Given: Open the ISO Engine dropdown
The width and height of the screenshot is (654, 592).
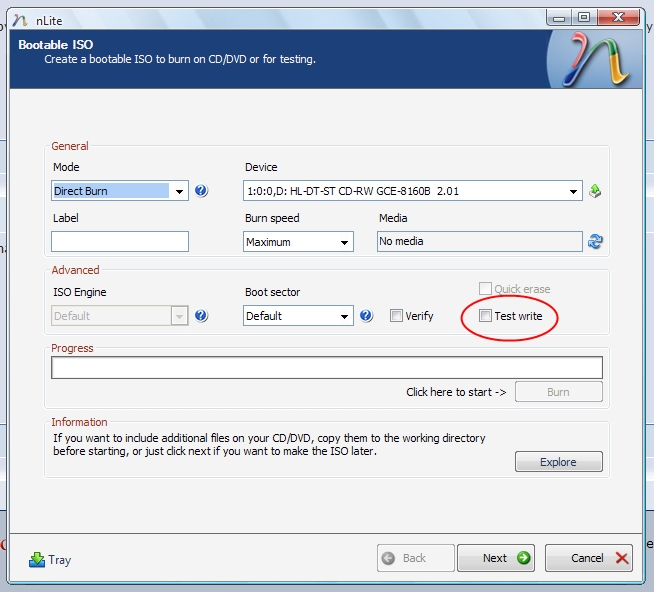Looking at the screenshot, I should tap(120, 315).
